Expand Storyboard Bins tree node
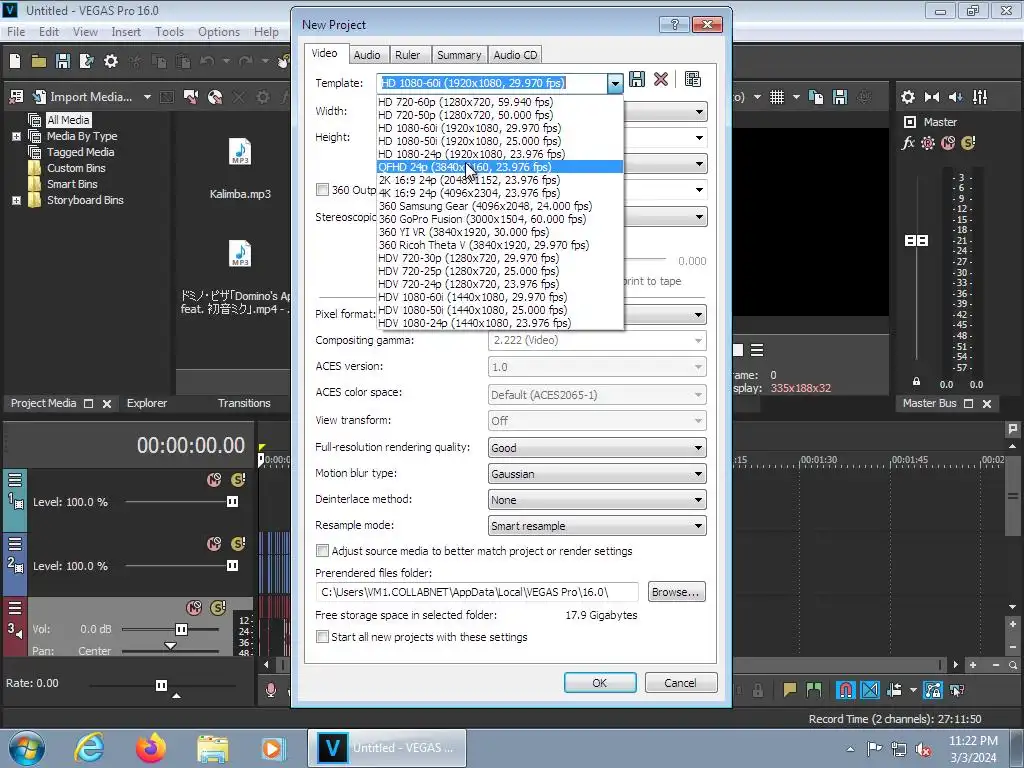This screenshot has height=768, width=1024. click(16, 200)
